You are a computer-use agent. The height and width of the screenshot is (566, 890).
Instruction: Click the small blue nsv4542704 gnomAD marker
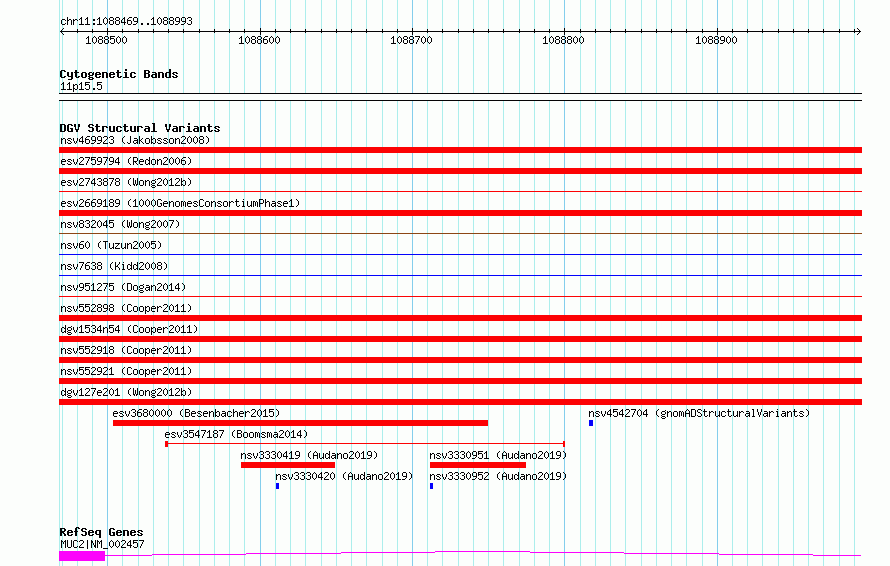[x=591, y=423]
